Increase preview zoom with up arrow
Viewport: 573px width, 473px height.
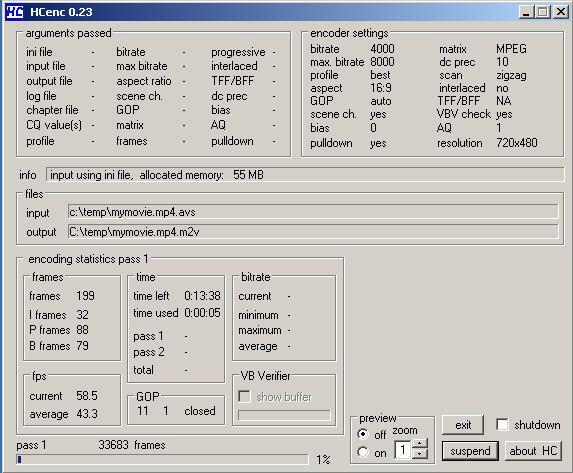[x=420, y=444]
